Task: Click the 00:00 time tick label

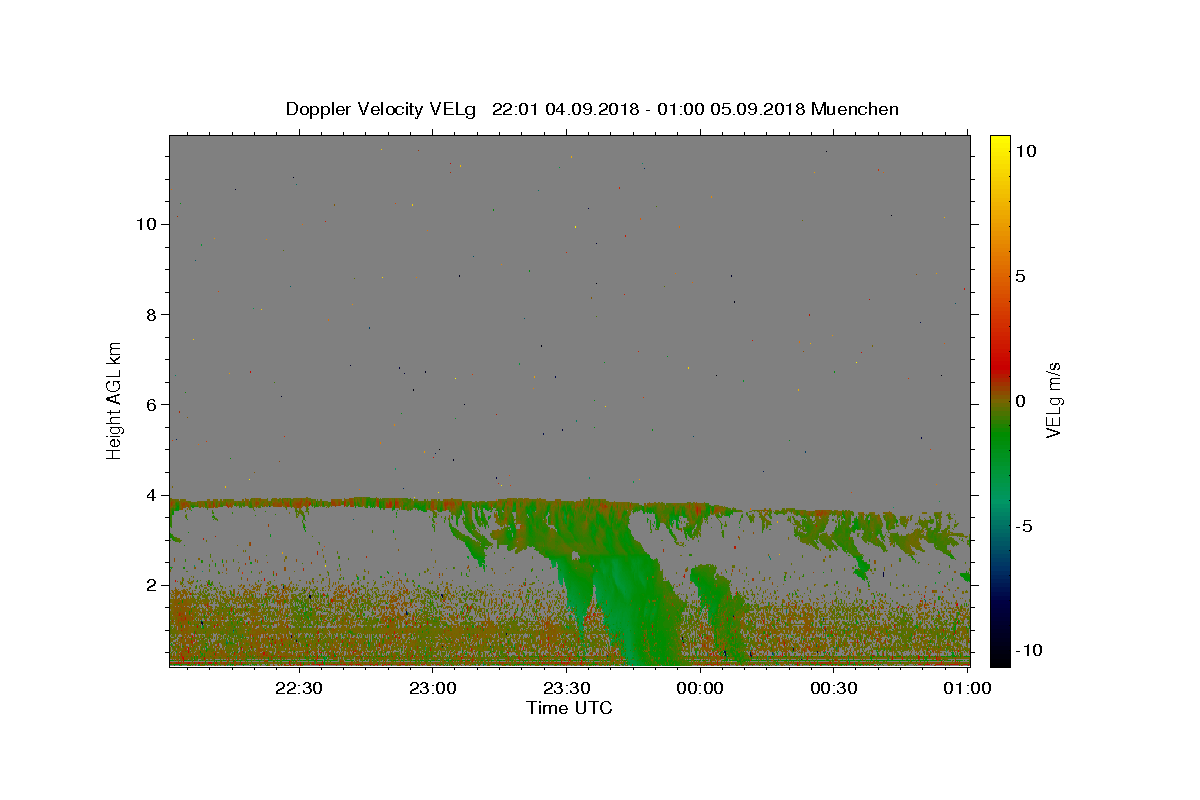Action: click(x=699, y=689)
